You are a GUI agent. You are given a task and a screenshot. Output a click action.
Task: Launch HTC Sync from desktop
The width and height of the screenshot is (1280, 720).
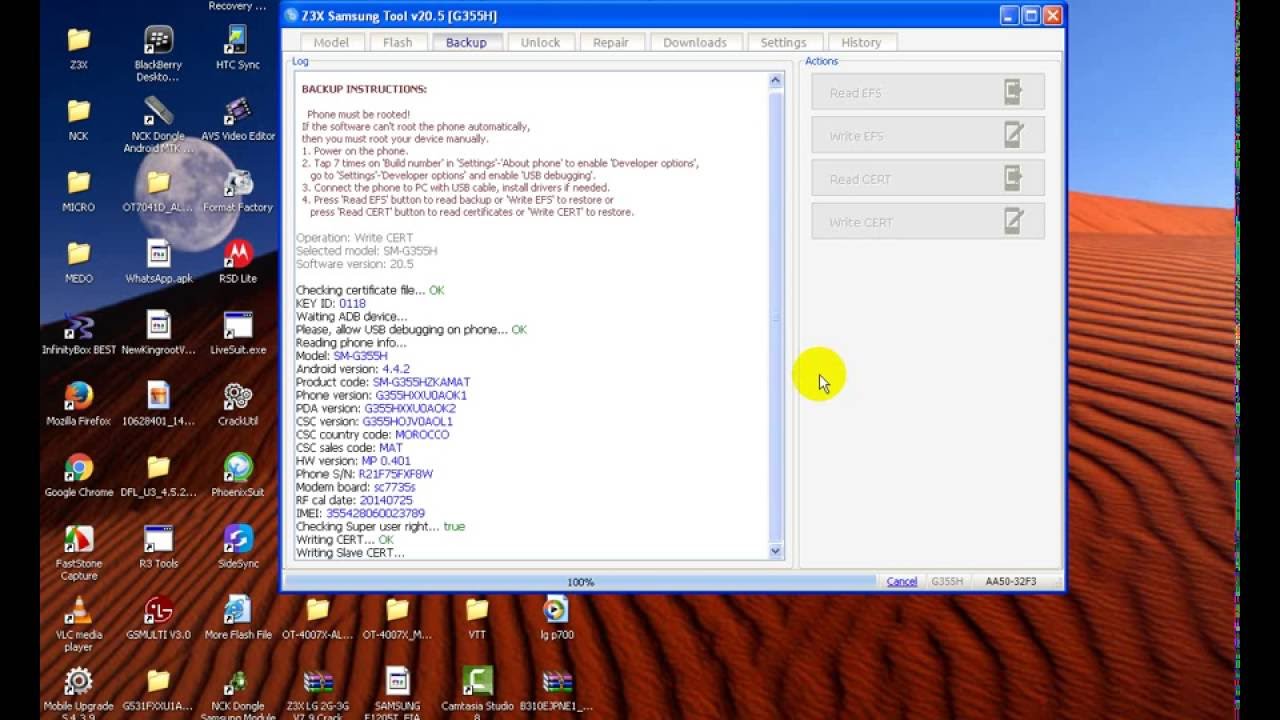click(x=238, y=48)
